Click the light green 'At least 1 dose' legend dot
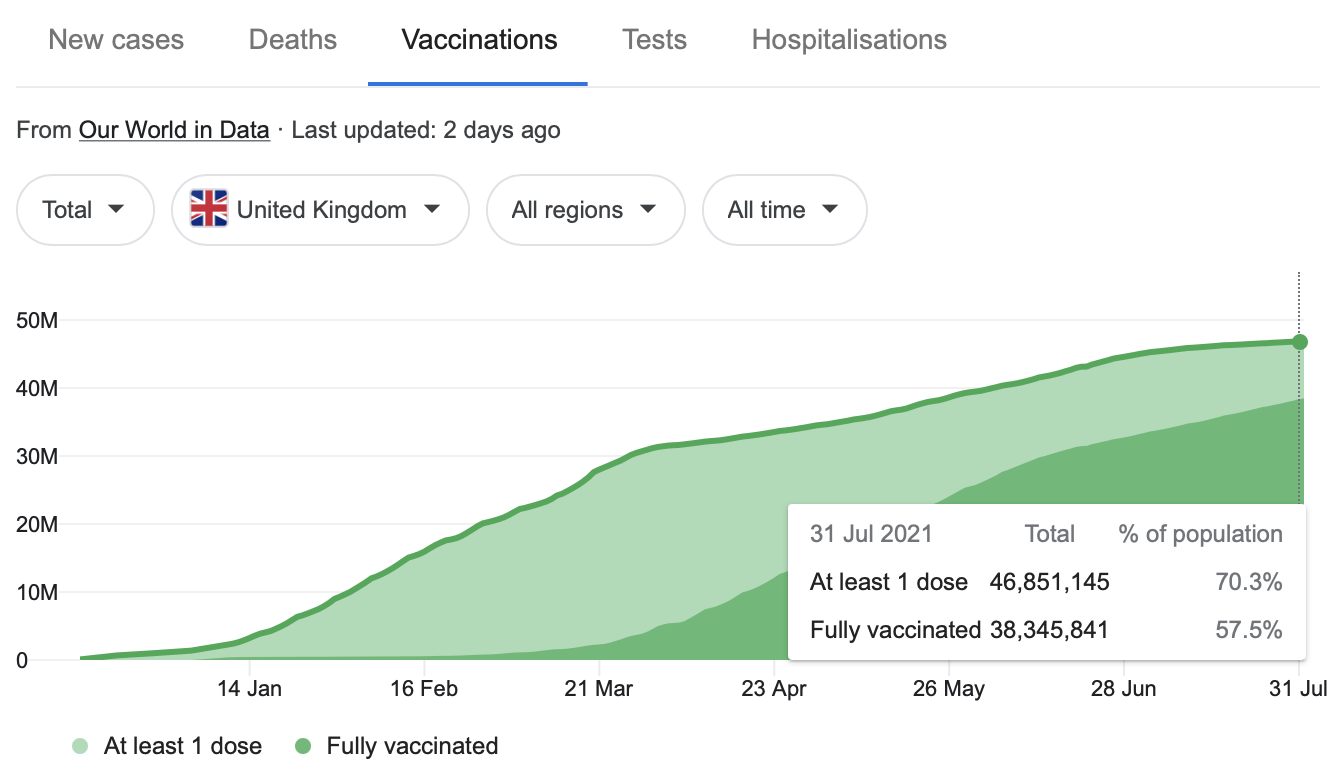 coord(80,746)
